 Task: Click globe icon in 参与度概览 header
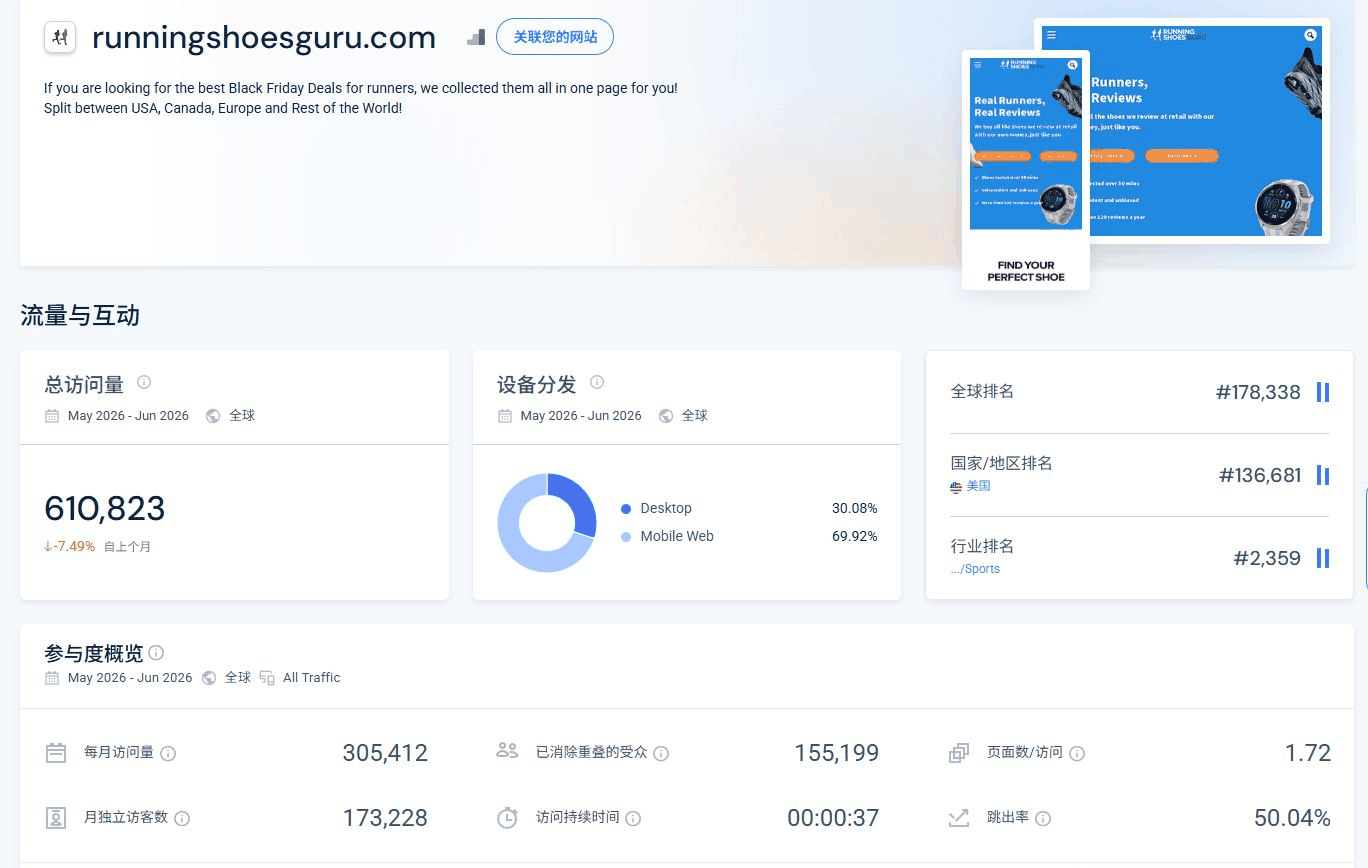coord(209,678)
